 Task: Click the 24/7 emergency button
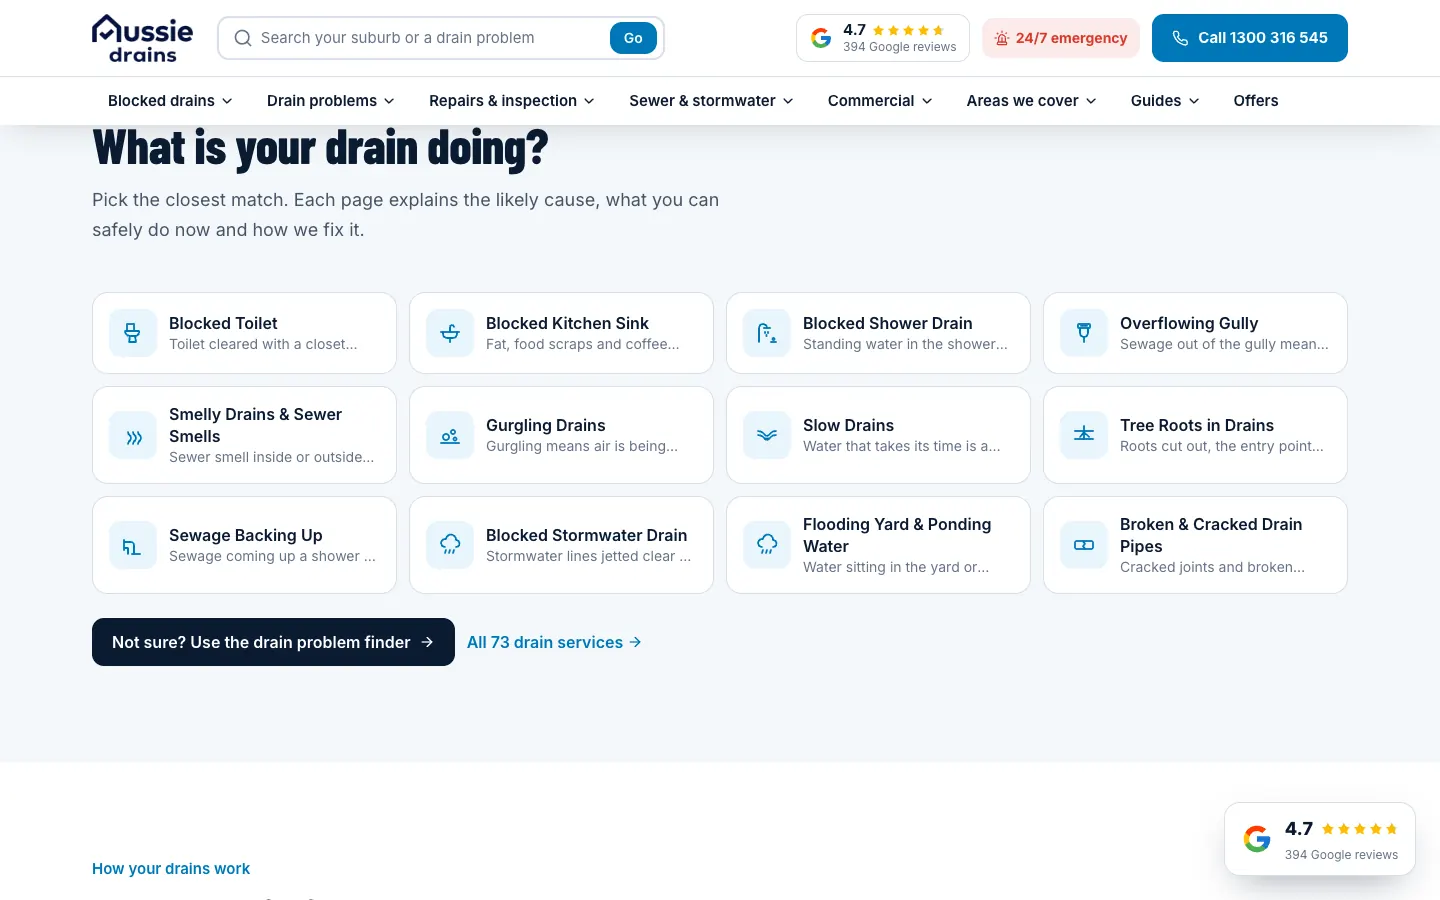pyautogui.click(x=1061, y=38)
